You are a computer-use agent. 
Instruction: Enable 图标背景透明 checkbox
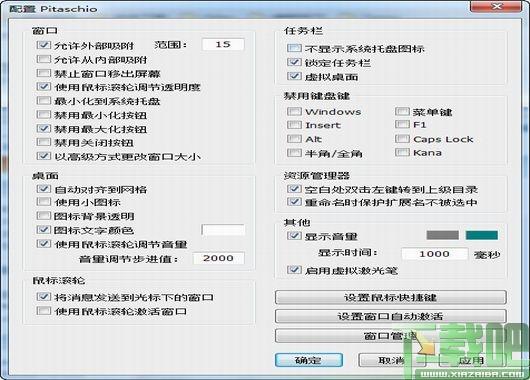pyautogui.click(x=44, y=216)
